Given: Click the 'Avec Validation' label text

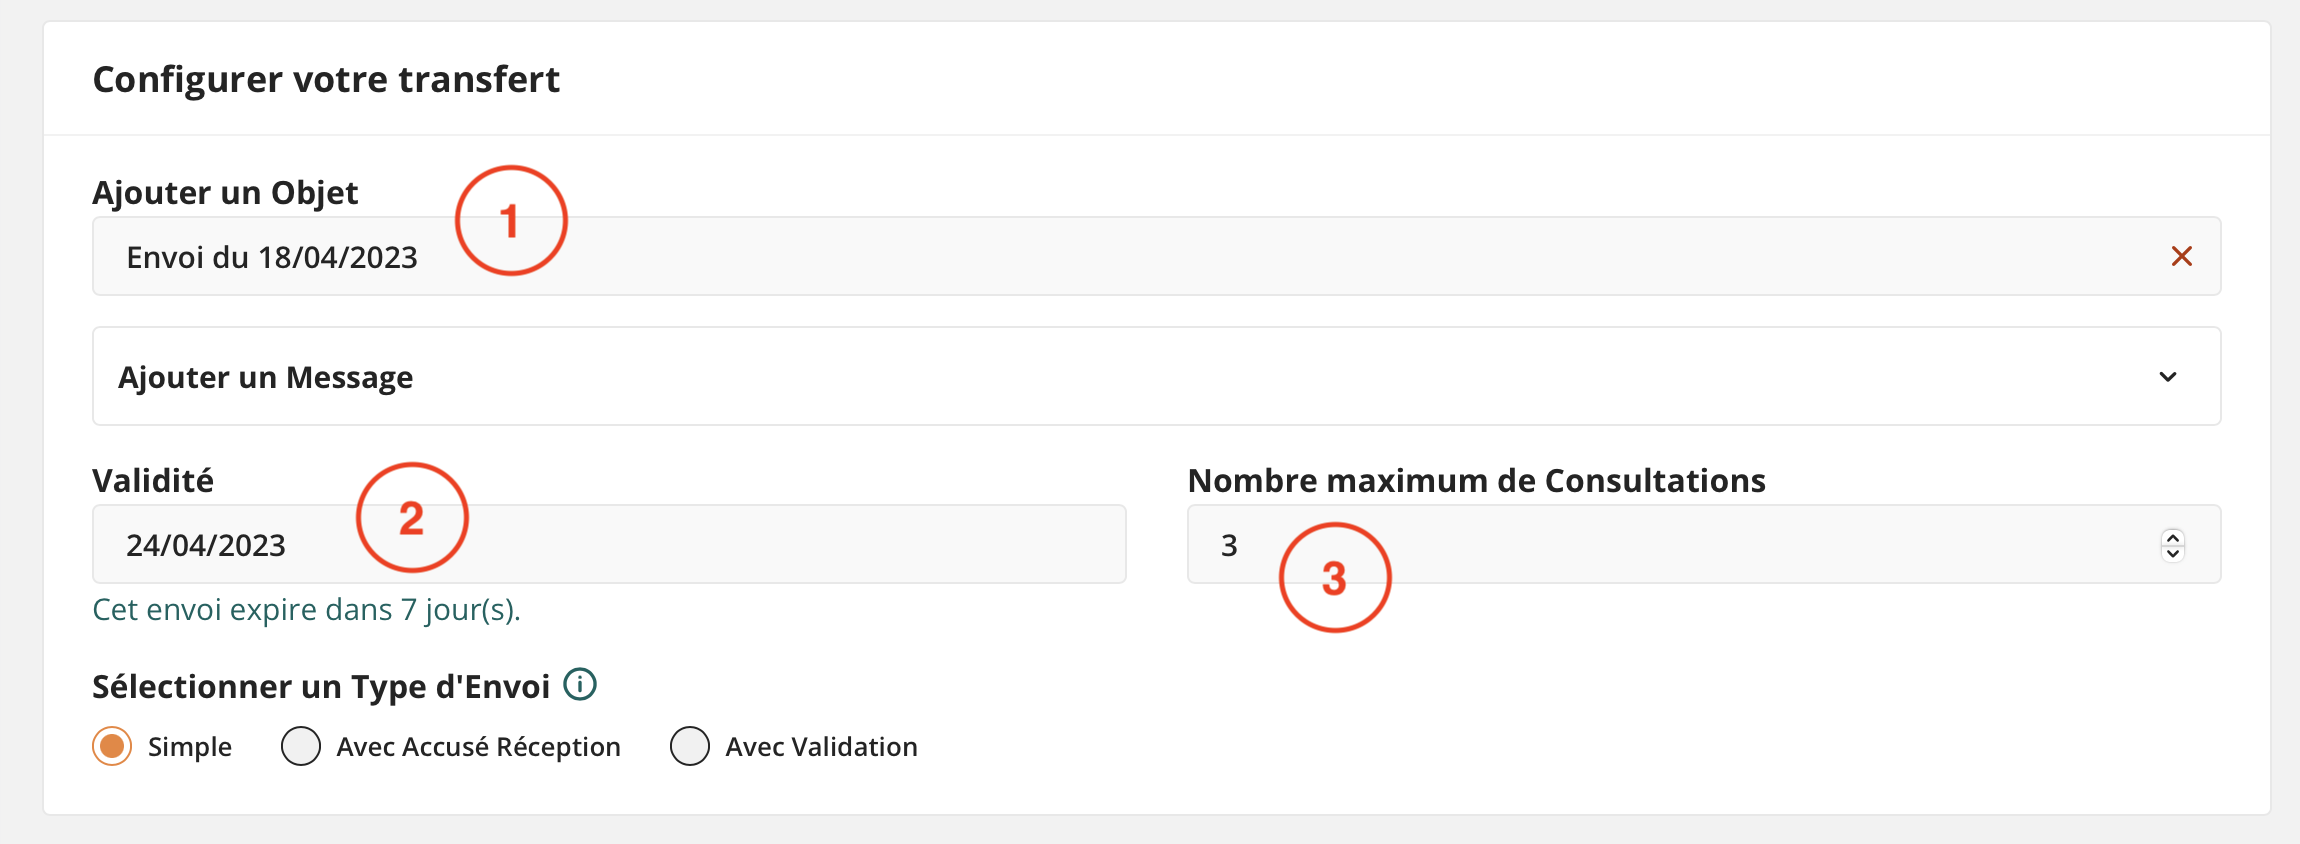Looking at the screenshot, I should click(x=821, y=747).
